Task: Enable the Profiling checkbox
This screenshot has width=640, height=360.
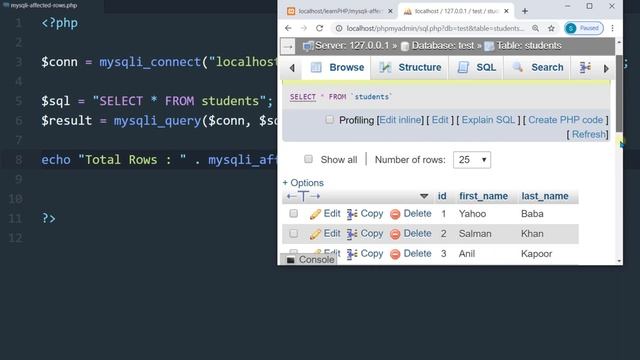Action: 329,120
